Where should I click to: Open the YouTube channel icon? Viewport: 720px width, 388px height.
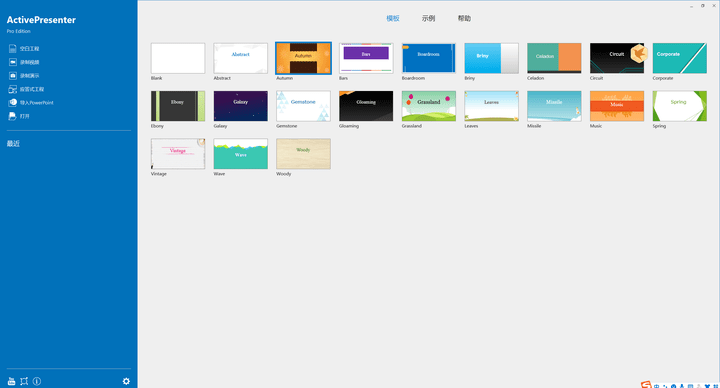11,381
